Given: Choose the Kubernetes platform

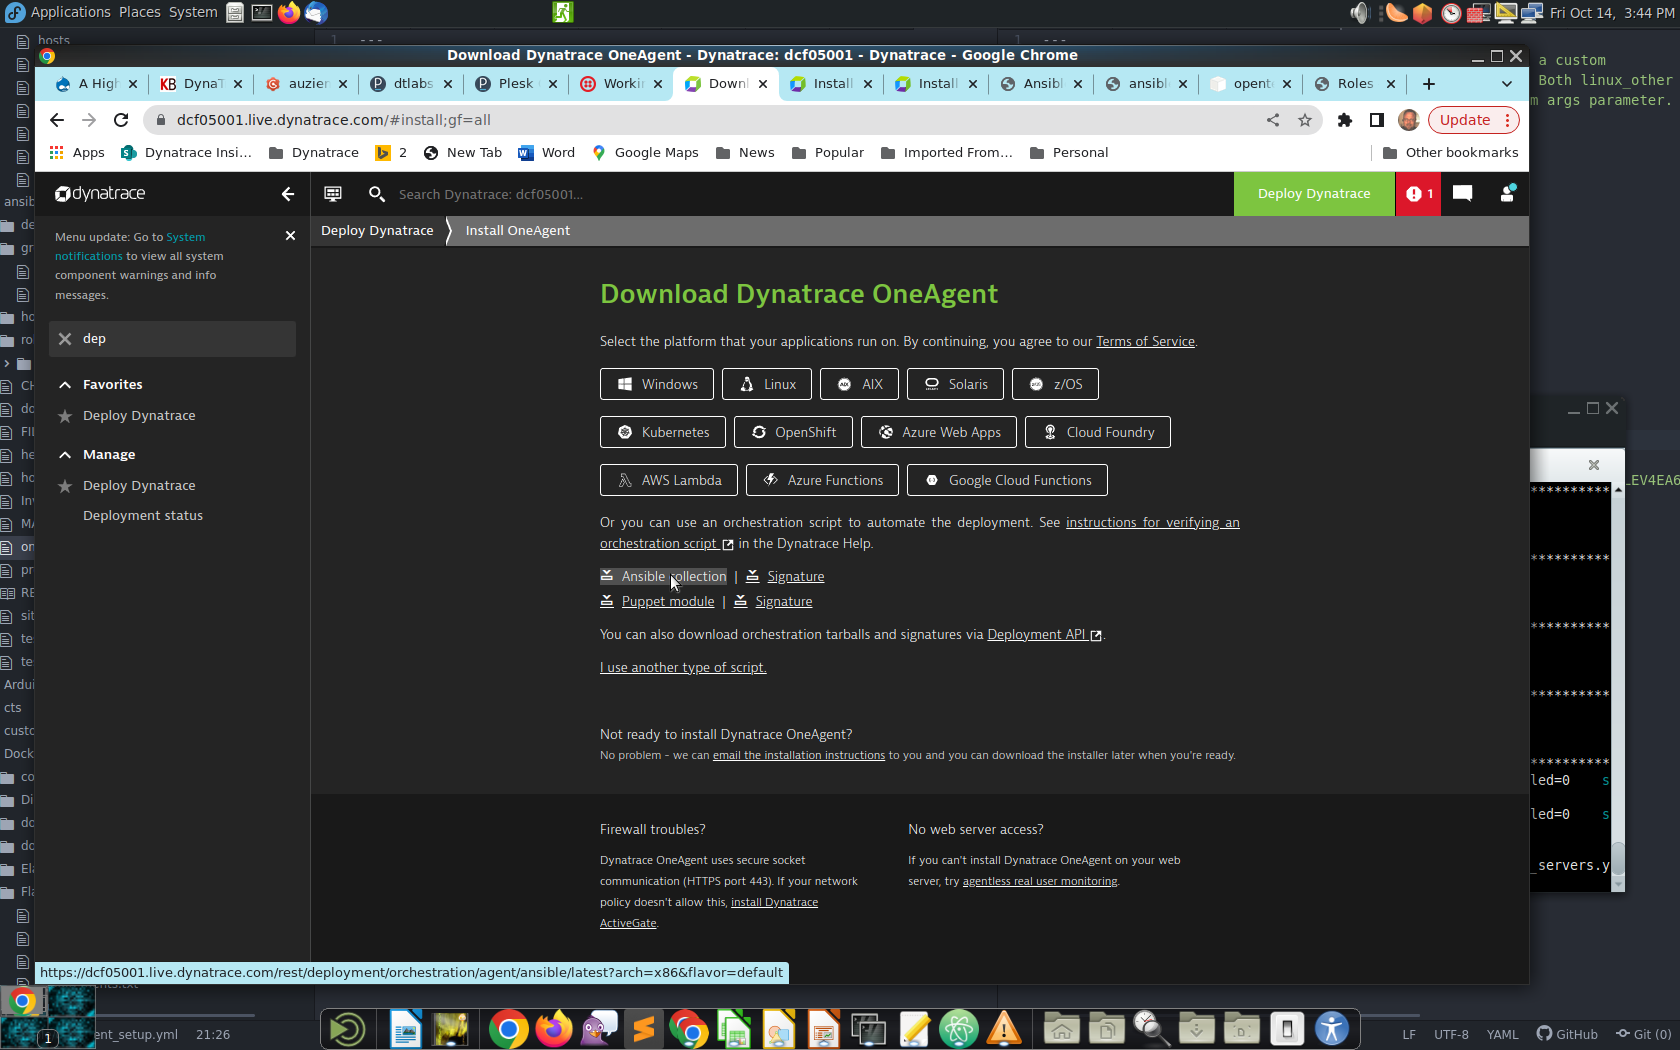Looking at the screenshot, I should [x=663, y=432].
